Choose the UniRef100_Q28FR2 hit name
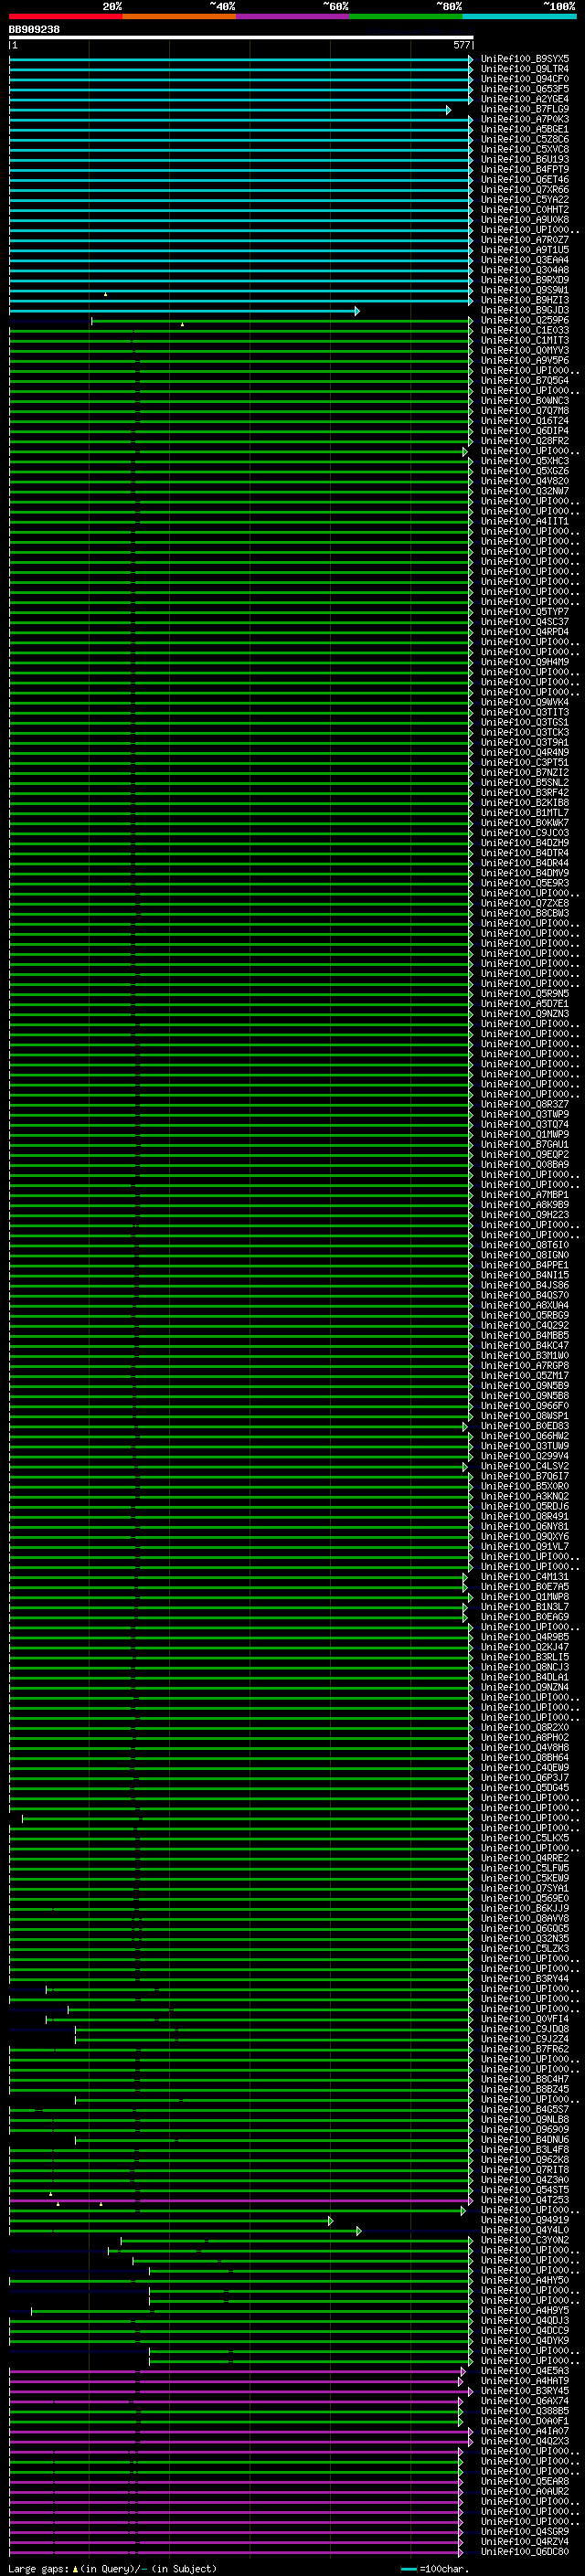The height and width of the screenshot is (2576, 585). (525, 441)
